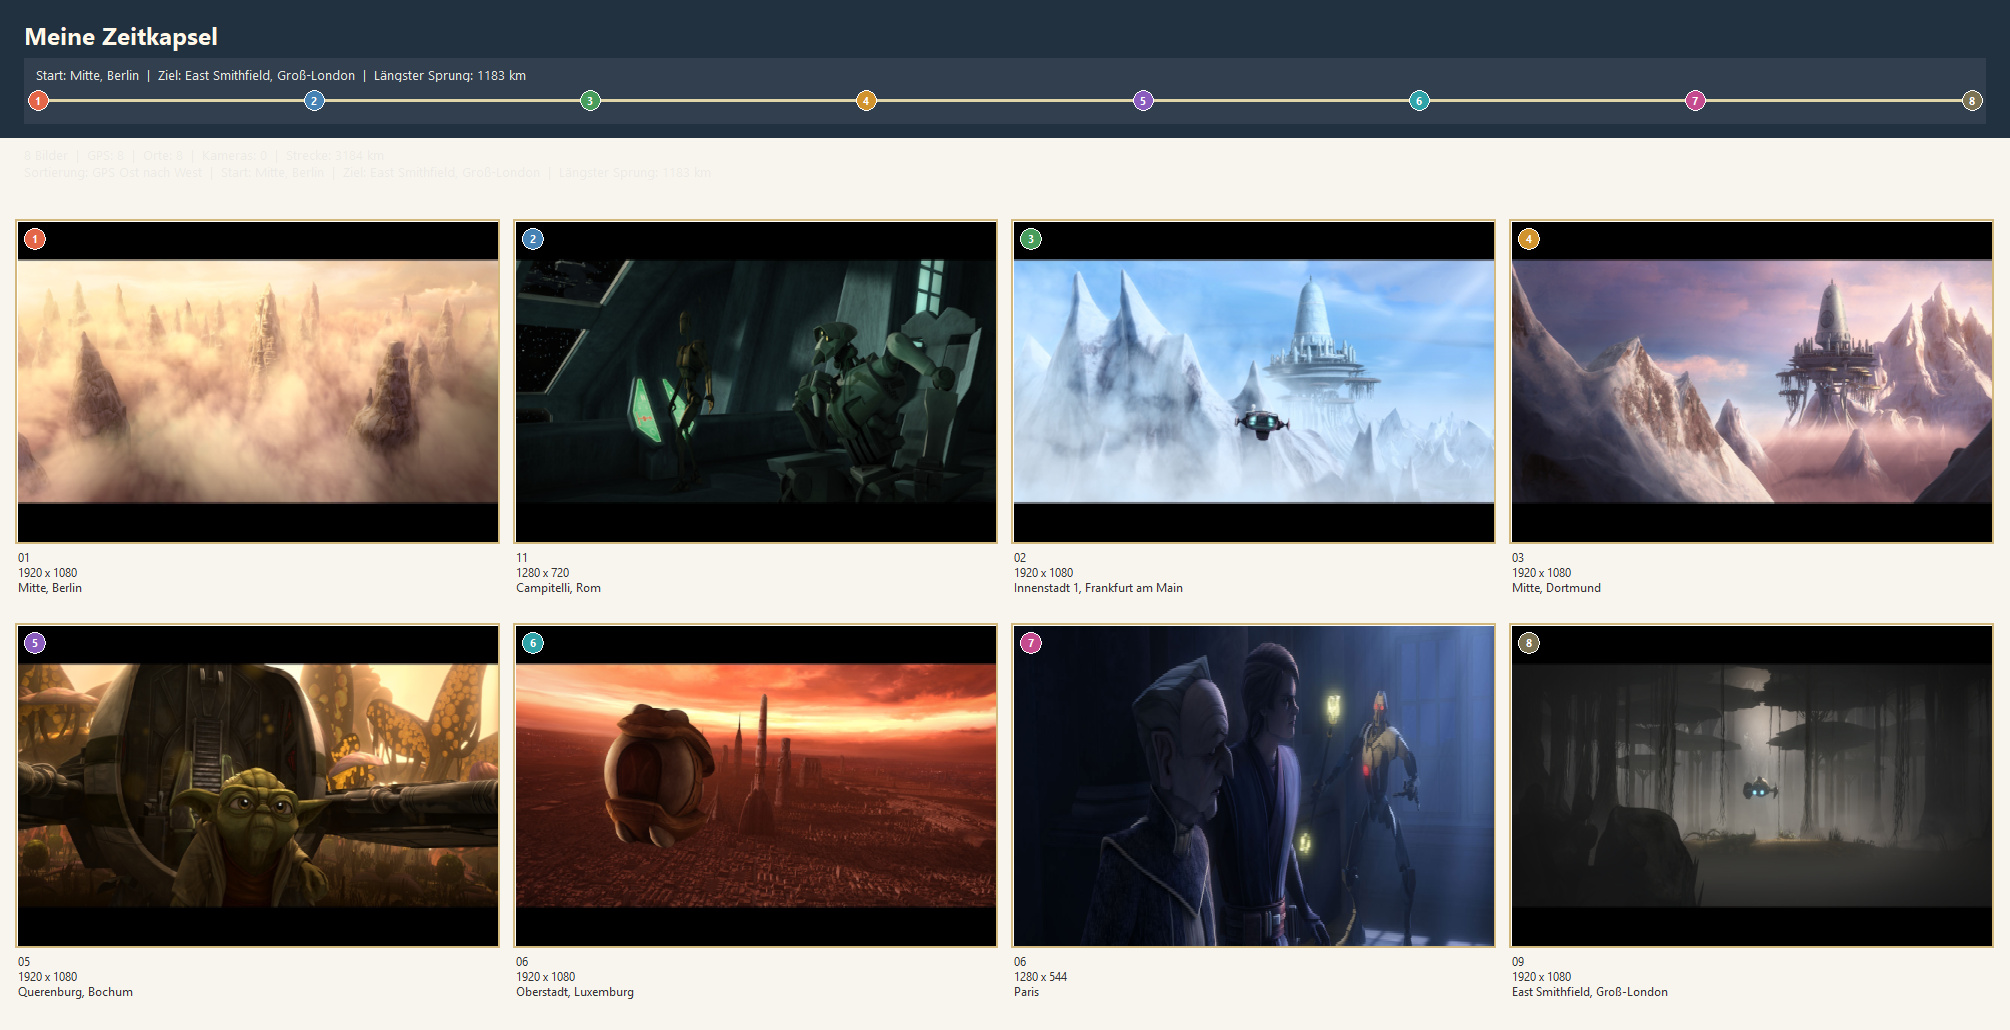Open the Oberstadt, Luxemburg red sunset photo
This screenshot has width=2010, height=1030.
[x=756, y=786]
